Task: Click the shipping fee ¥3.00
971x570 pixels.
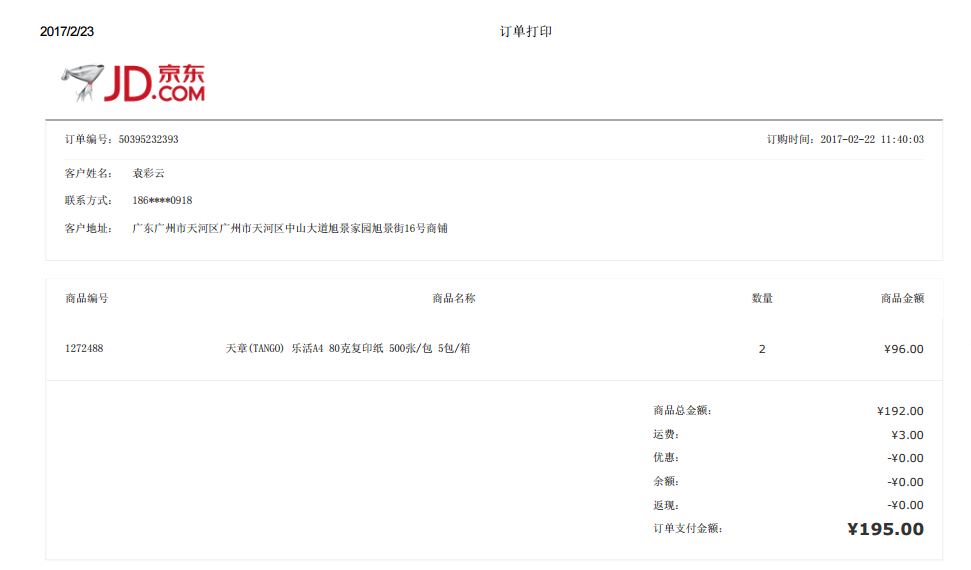Action: coord(907,435)
